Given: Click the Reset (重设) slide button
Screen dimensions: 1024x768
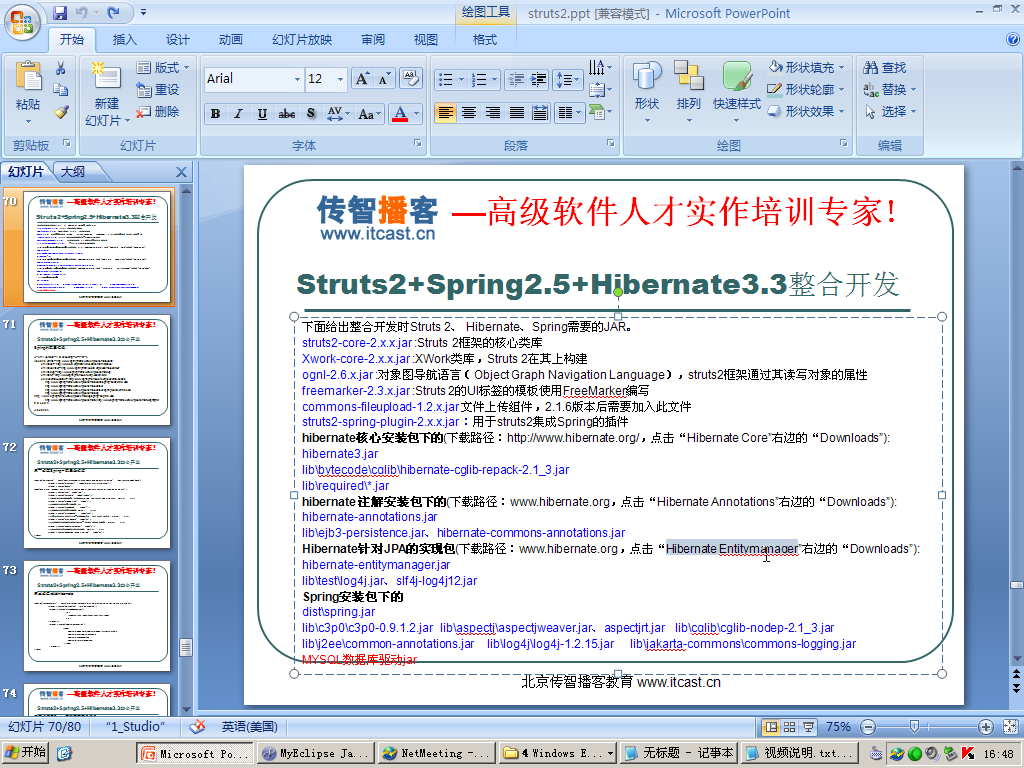Looking at the screenshot, I should click(157, 89).
